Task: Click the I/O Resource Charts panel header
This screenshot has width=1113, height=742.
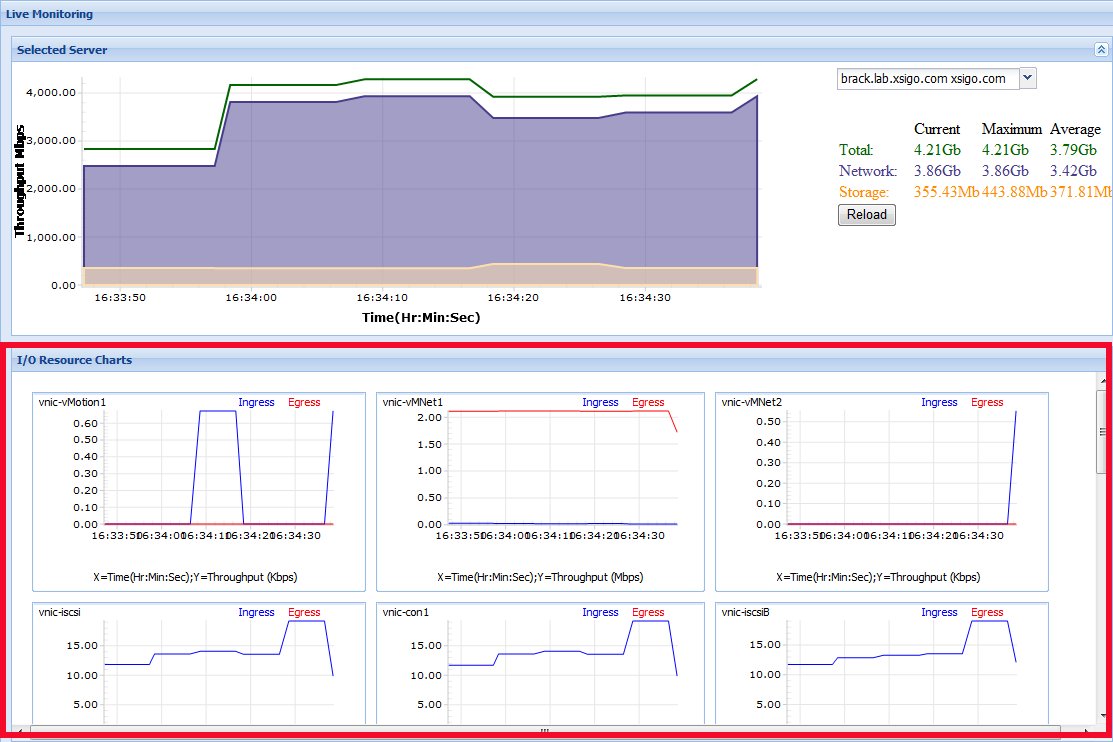Action: tap(559, 360)
